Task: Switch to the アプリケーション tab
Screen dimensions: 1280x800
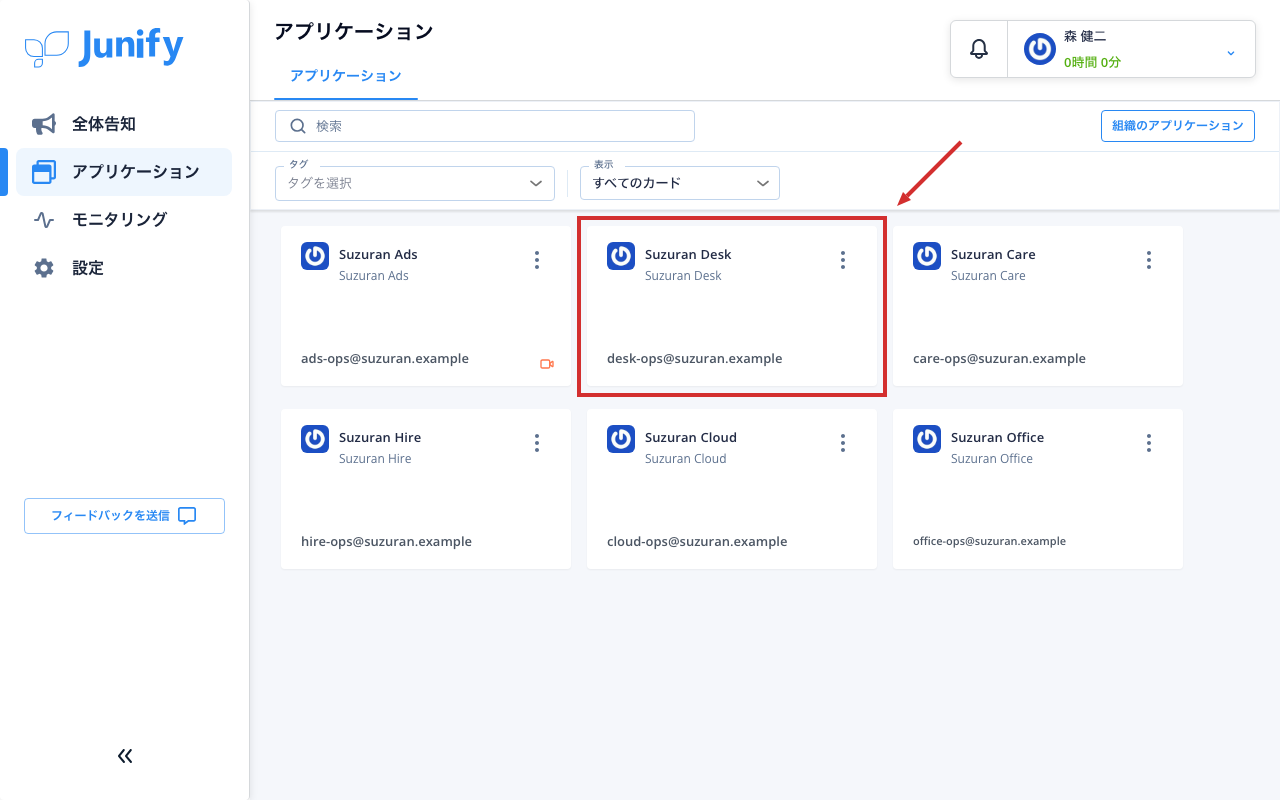Action: (x=346, y=76)
